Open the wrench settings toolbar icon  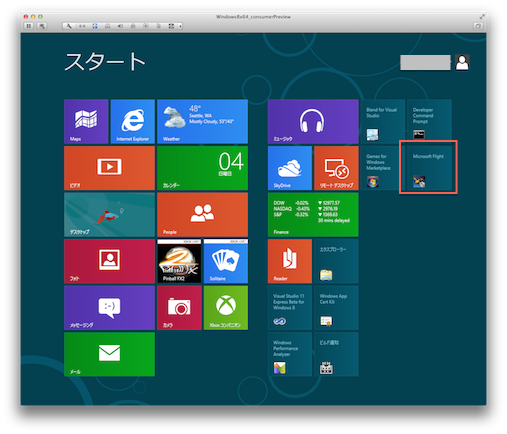point(69,26)
